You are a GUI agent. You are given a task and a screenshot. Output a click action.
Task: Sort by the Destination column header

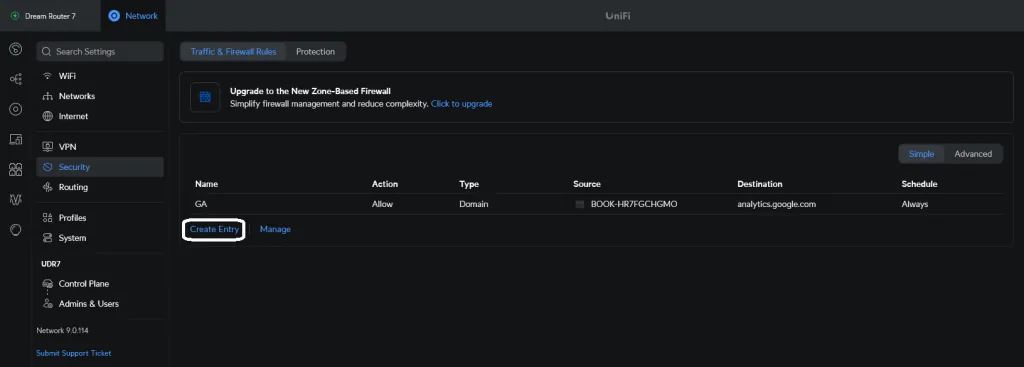(x=760, y=184)
